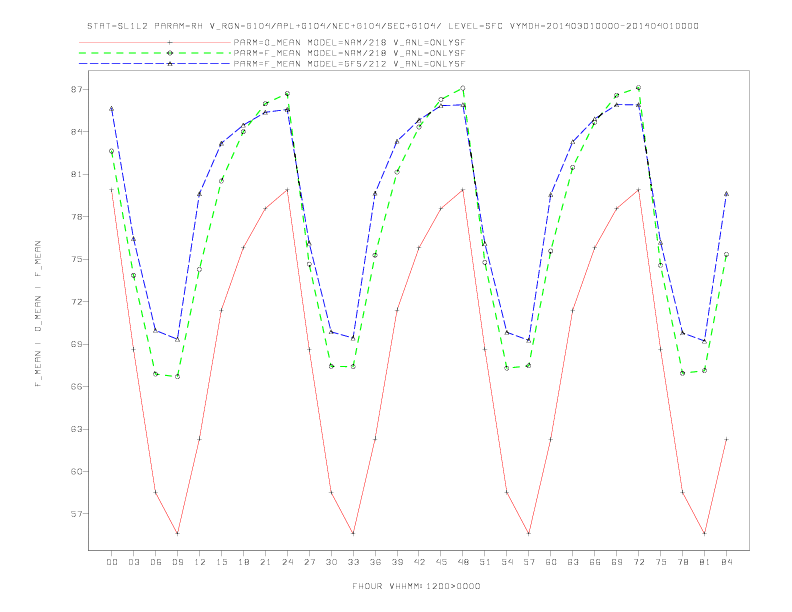The height and width of the screenshot is (612, 792).
Task: Click x-axis tick label 45
Action: point(441,562)
